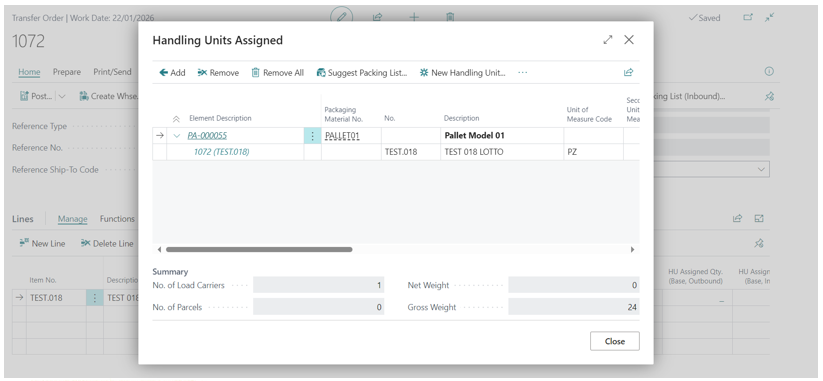Click the No. of Parcels field

click(x=319, y=308)
